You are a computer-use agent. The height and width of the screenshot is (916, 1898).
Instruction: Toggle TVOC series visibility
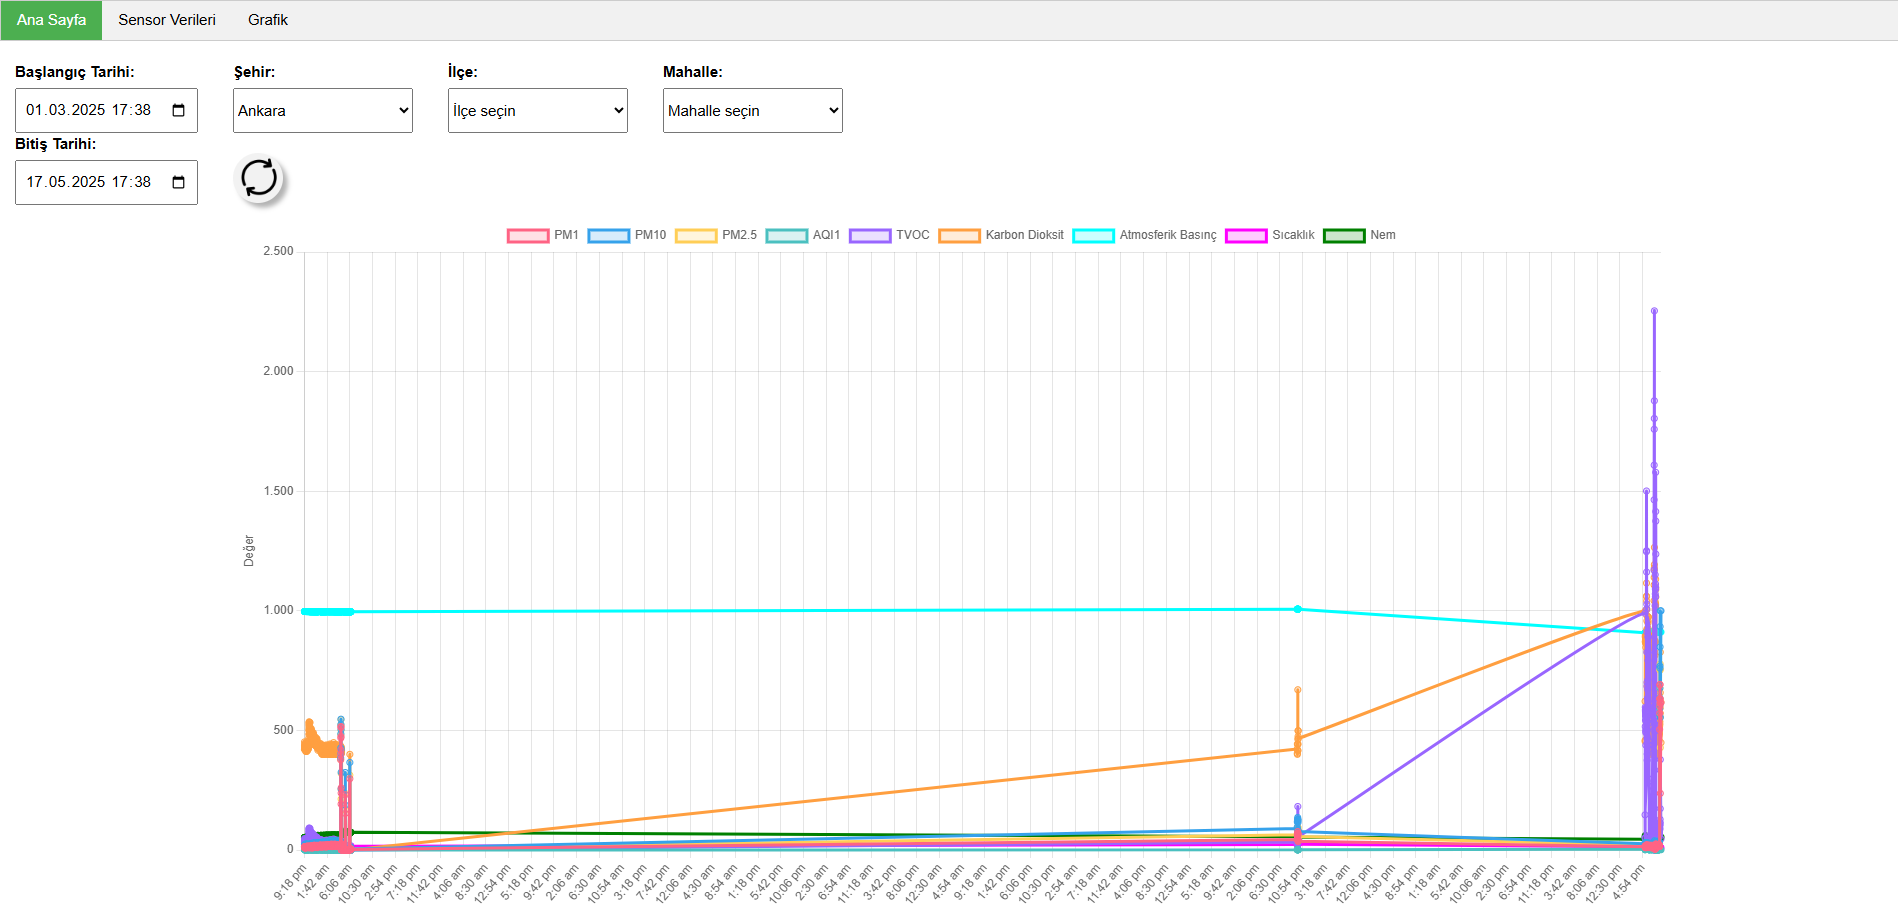pos(889,235)
